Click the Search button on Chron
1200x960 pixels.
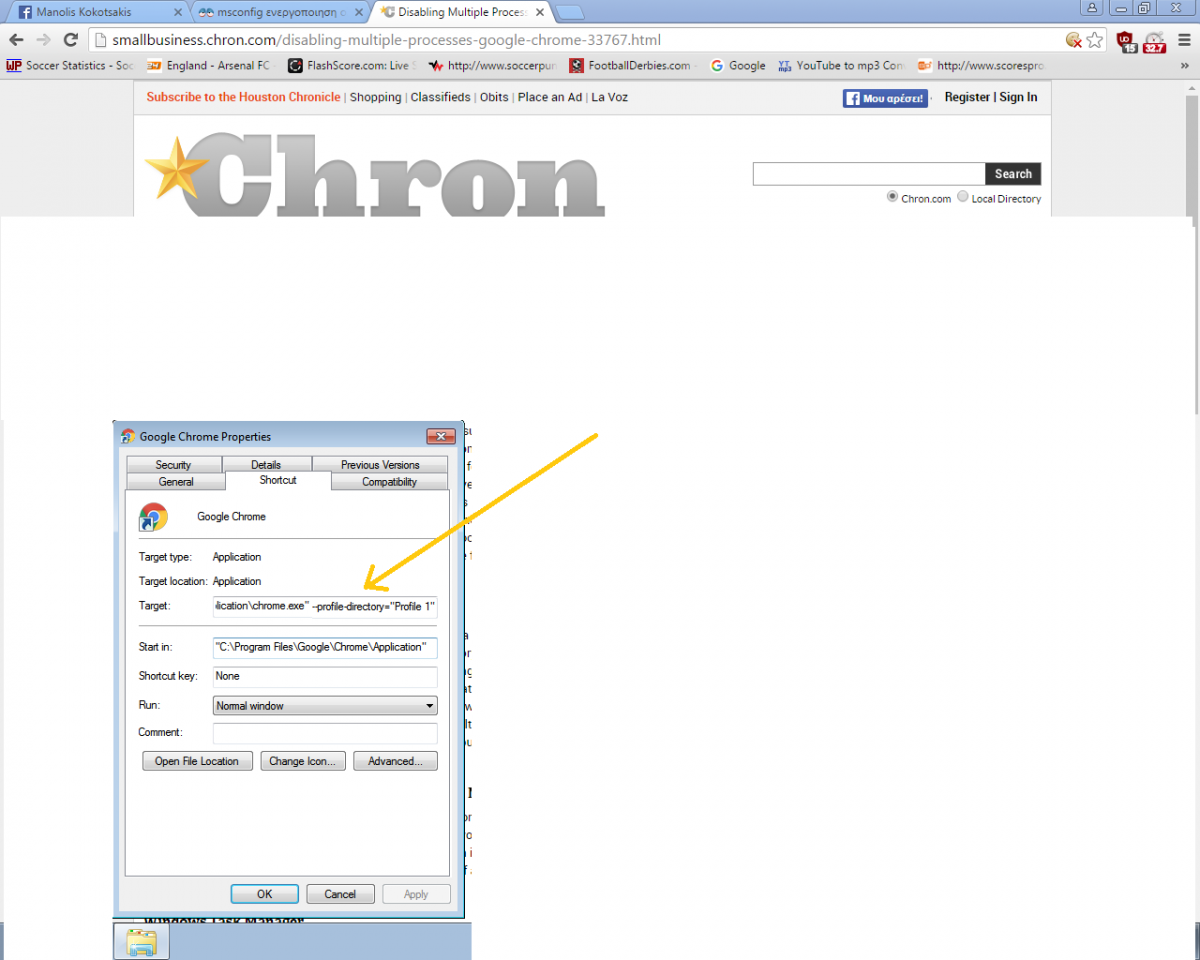tap(1013, 174)
